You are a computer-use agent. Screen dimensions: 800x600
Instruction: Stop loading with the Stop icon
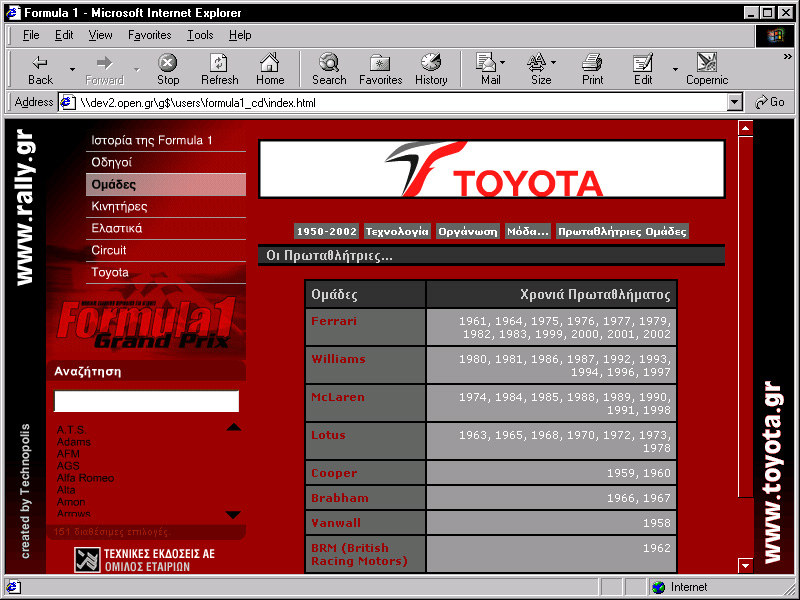(167, 69)
